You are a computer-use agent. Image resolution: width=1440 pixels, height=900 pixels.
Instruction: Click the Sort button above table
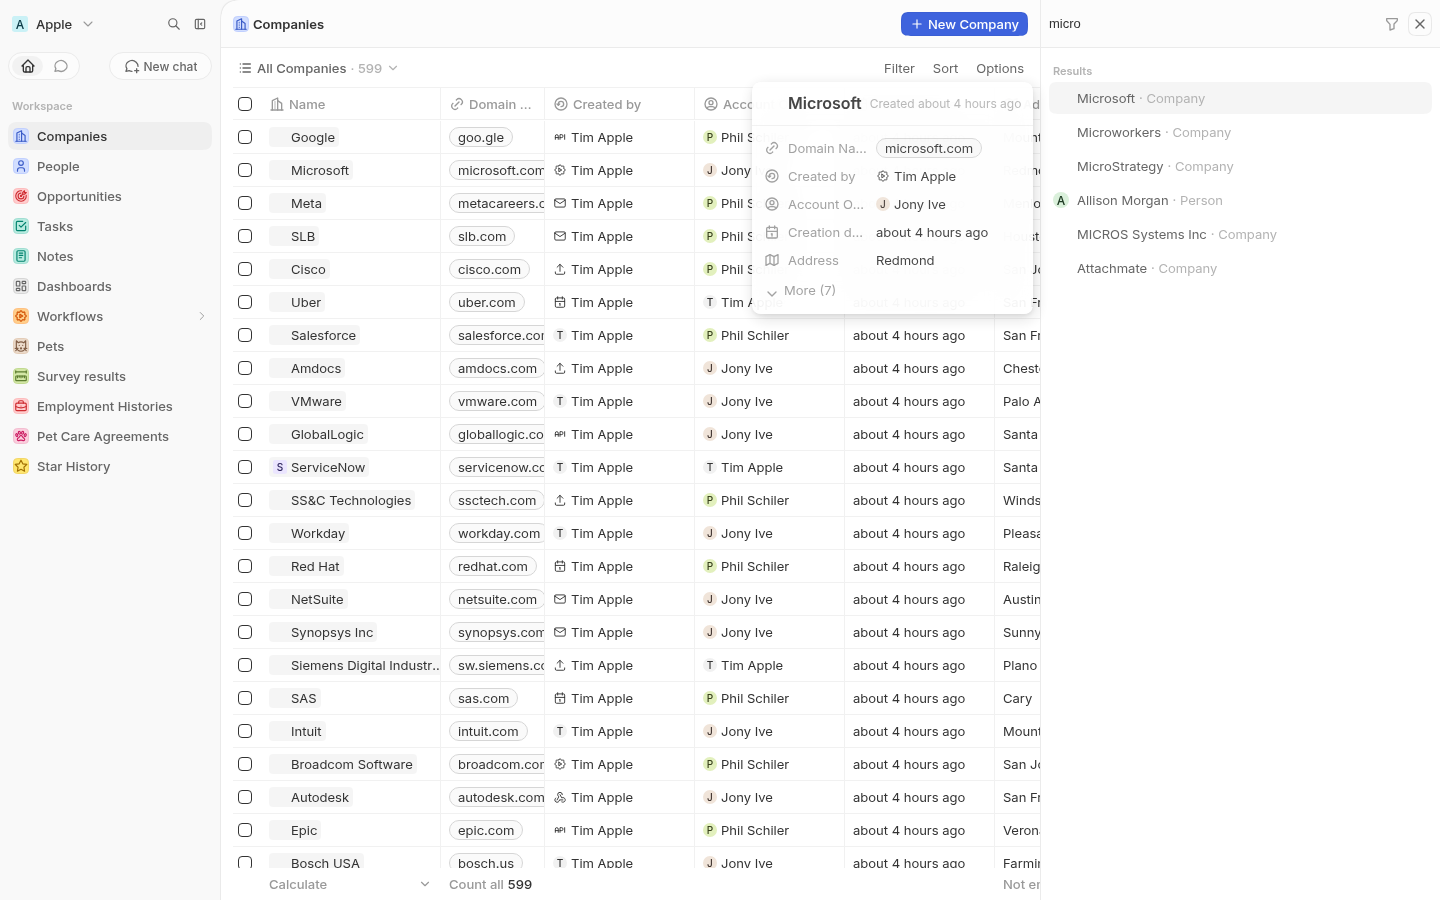coord(945,68)
